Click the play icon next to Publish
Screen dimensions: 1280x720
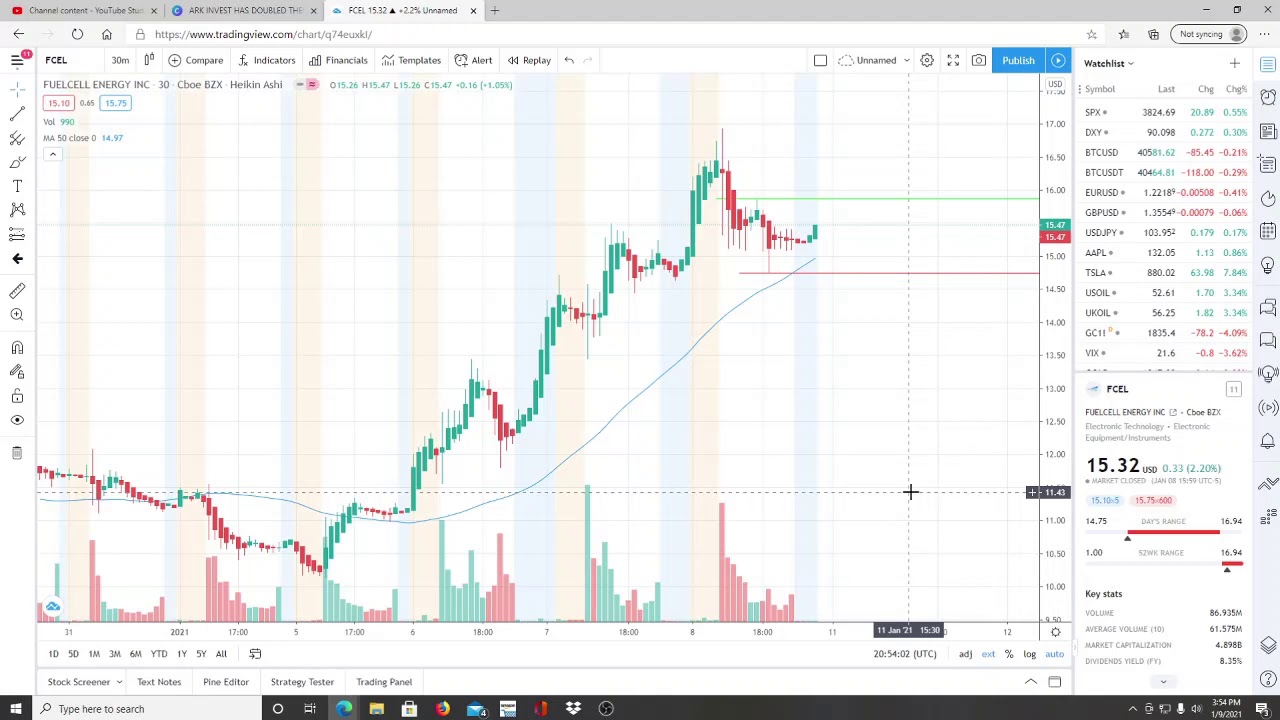1057,60
